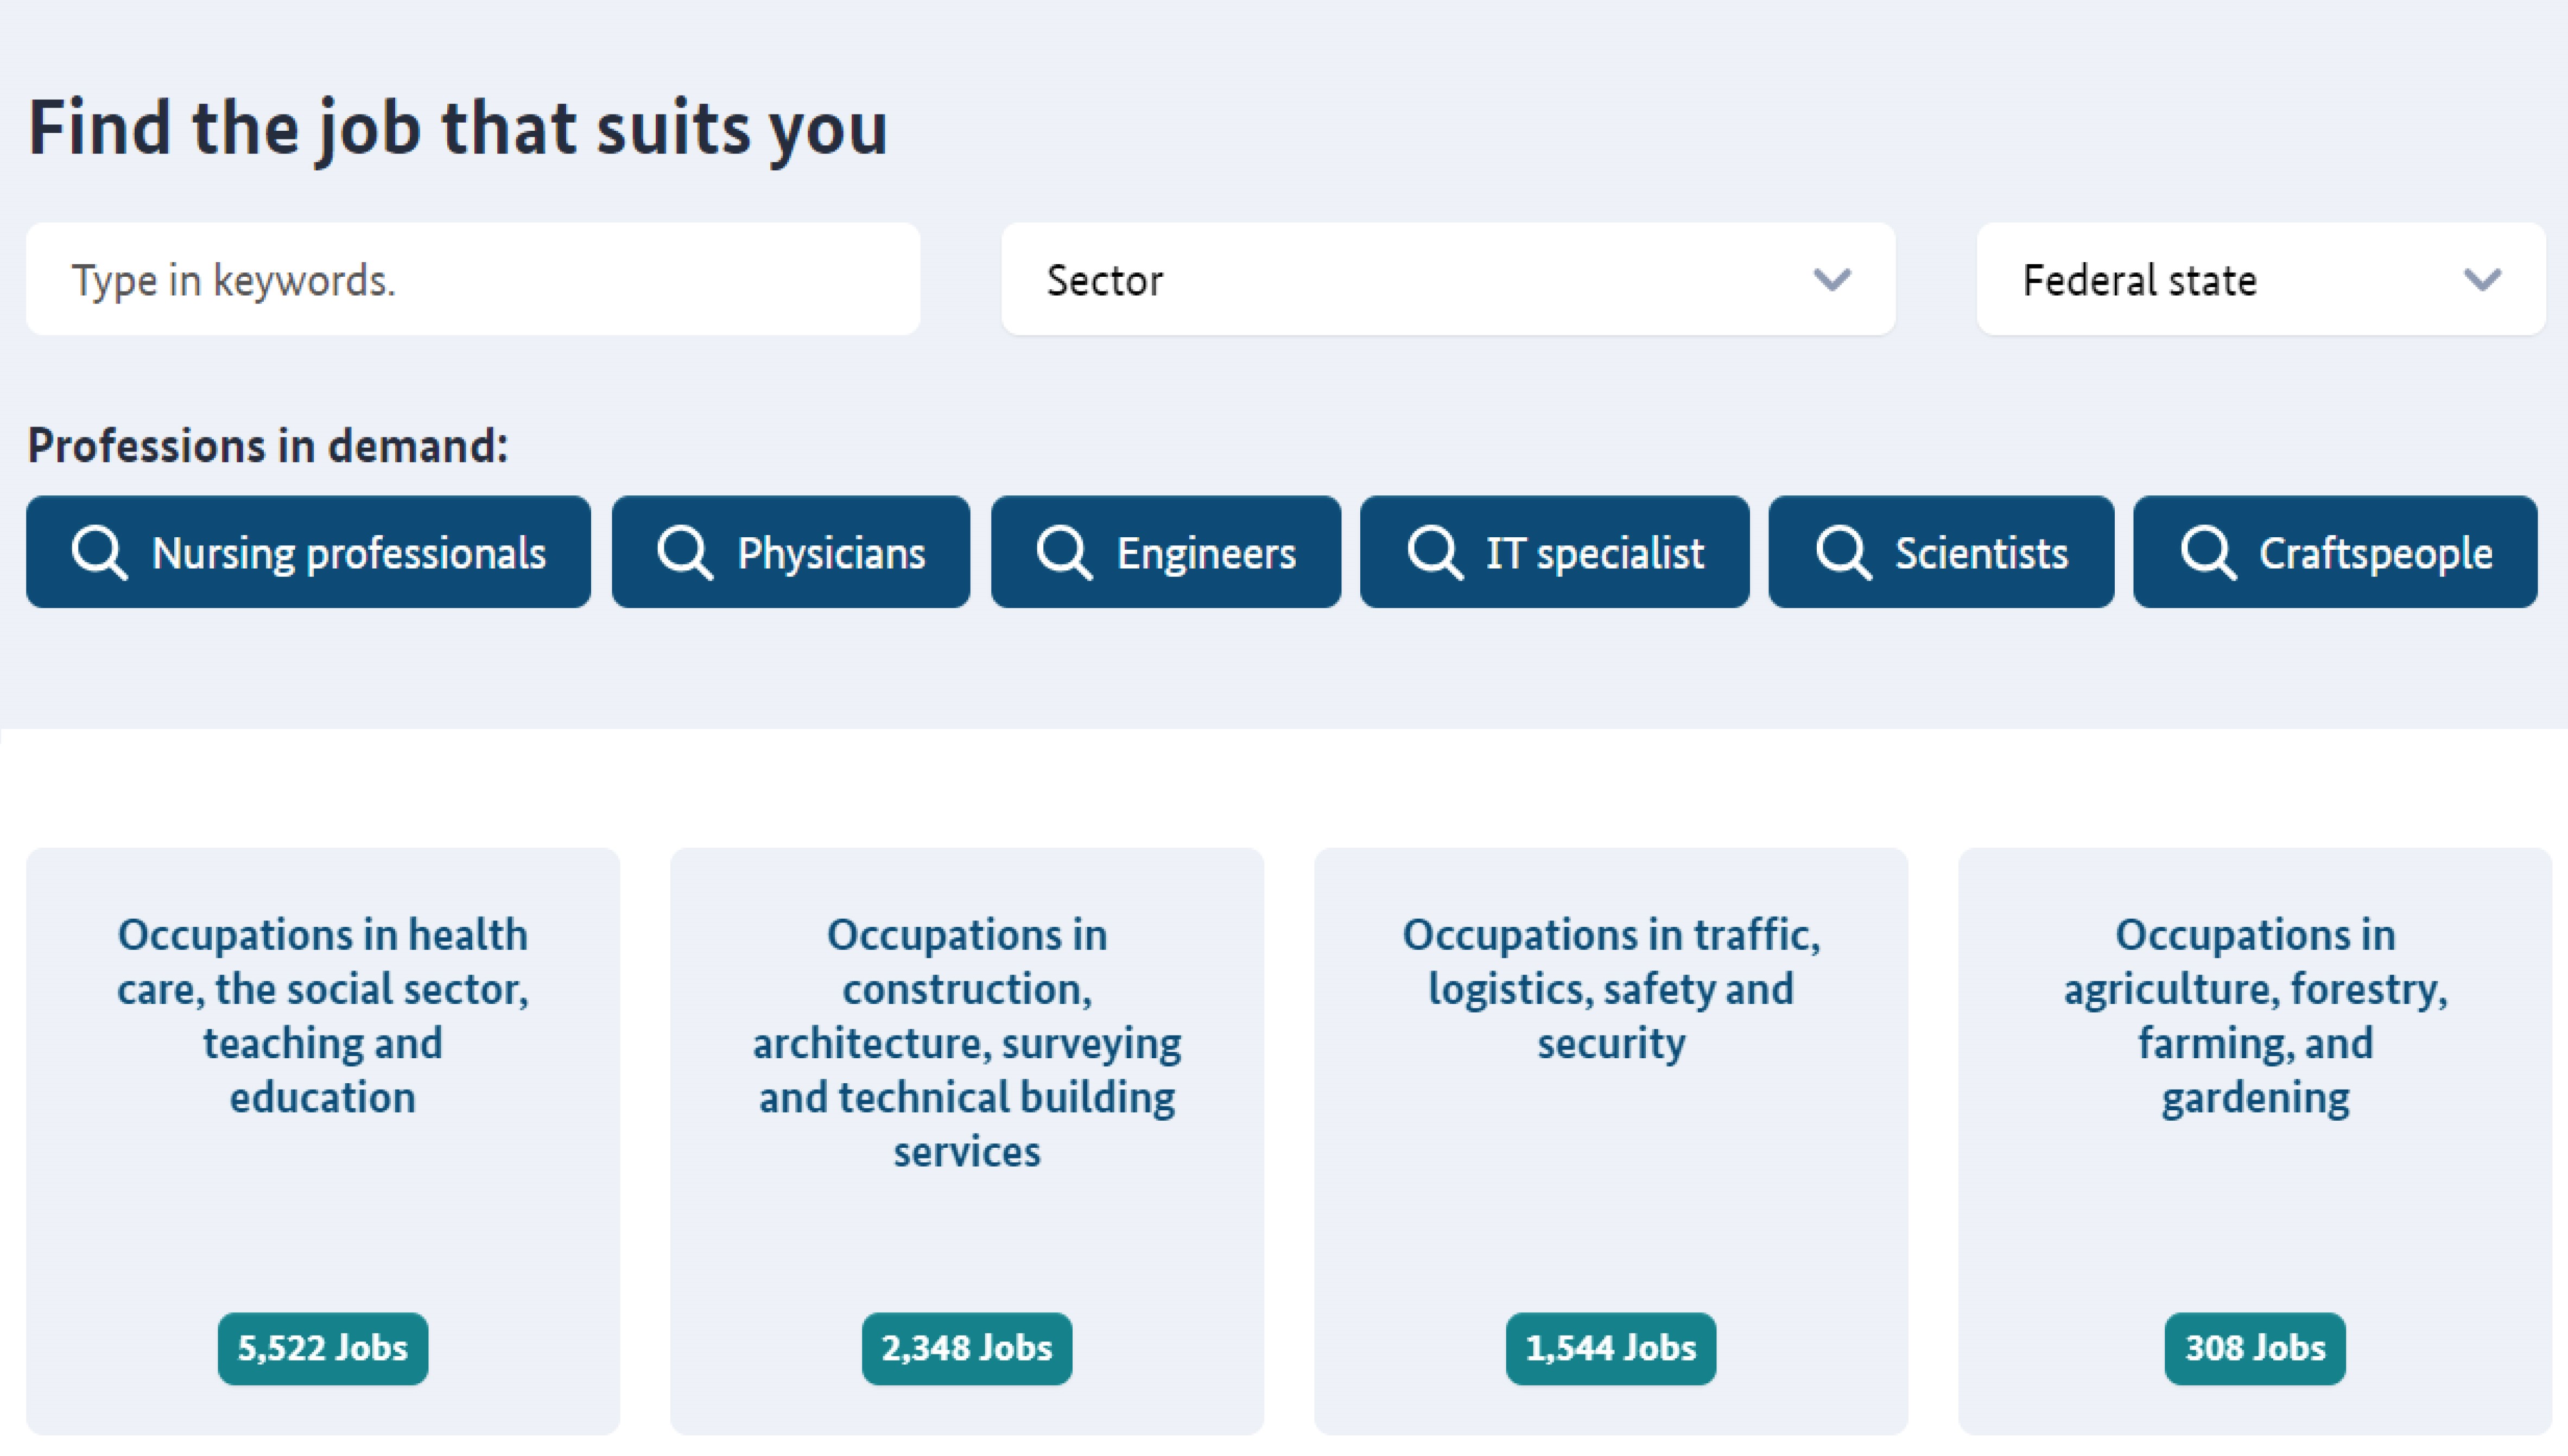Click the 308 Jobs badge
Screen dimensions: 2568x1456
point(2255,1348)
